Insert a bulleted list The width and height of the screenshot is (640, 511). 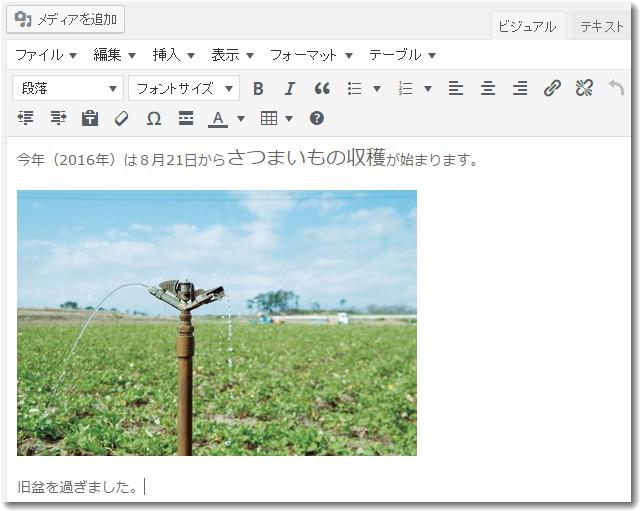pyautogui.click(x=354, y=88)
